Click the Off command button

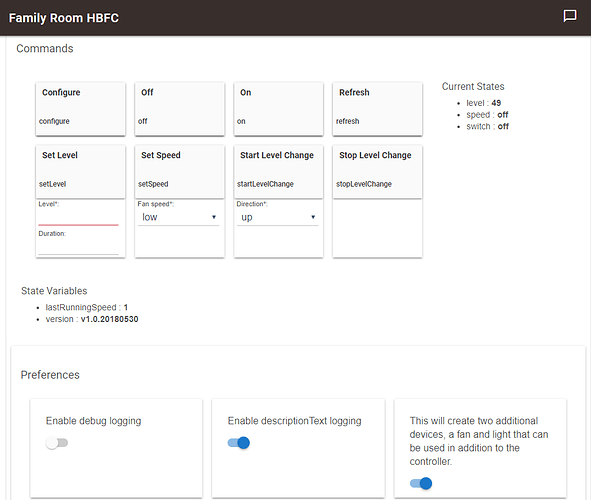179,109
